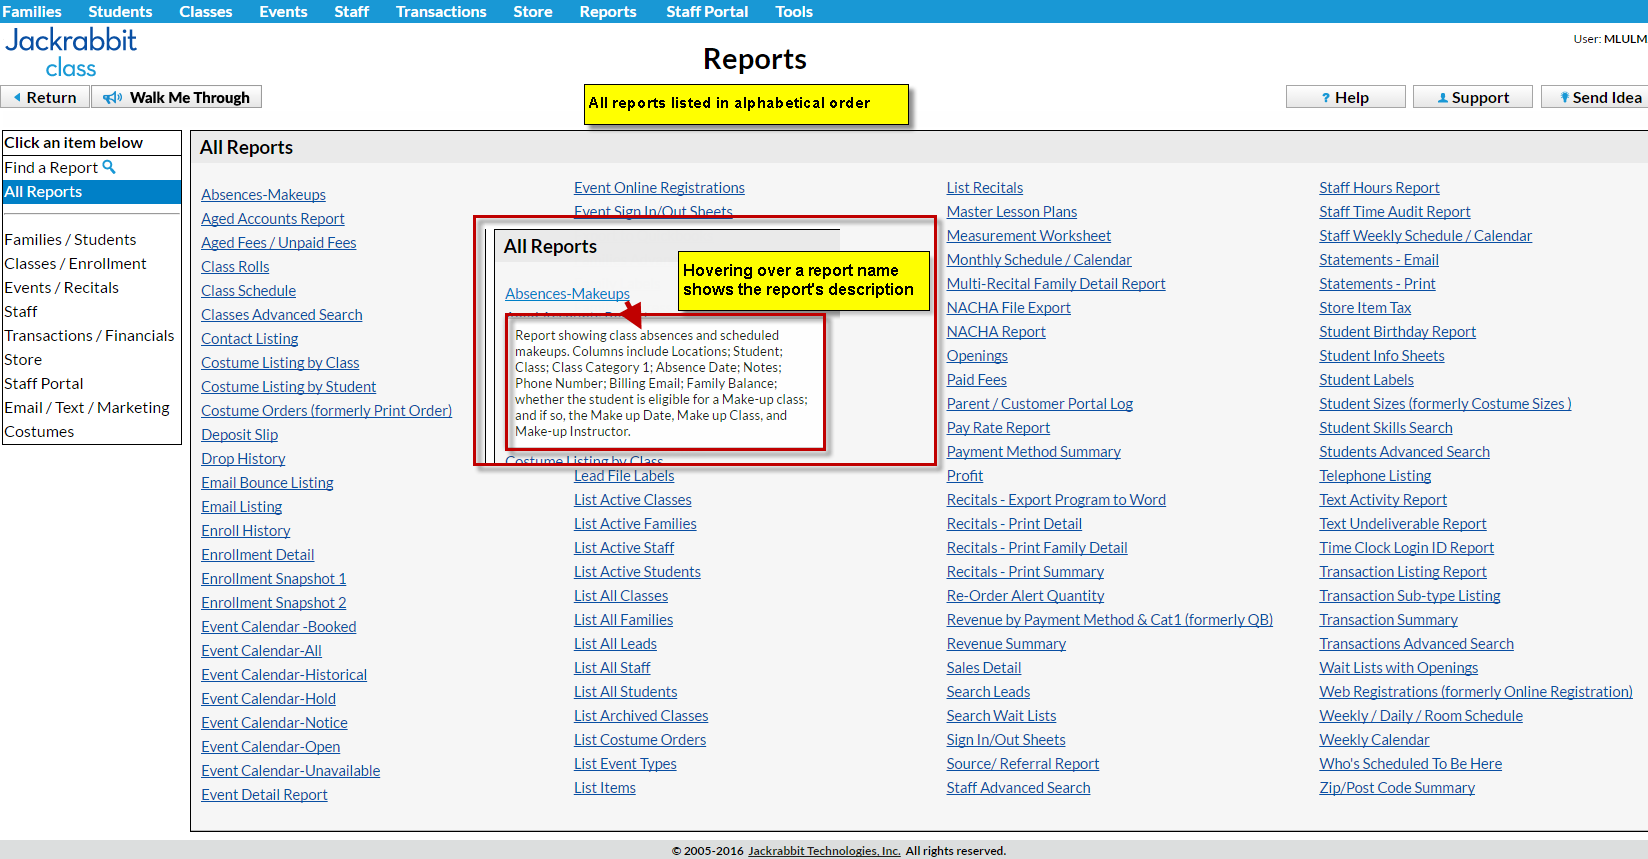Open the Aged Fees / Unpaid Fees report
This screenshot has height=859, width=1648.
coord(278,243)
